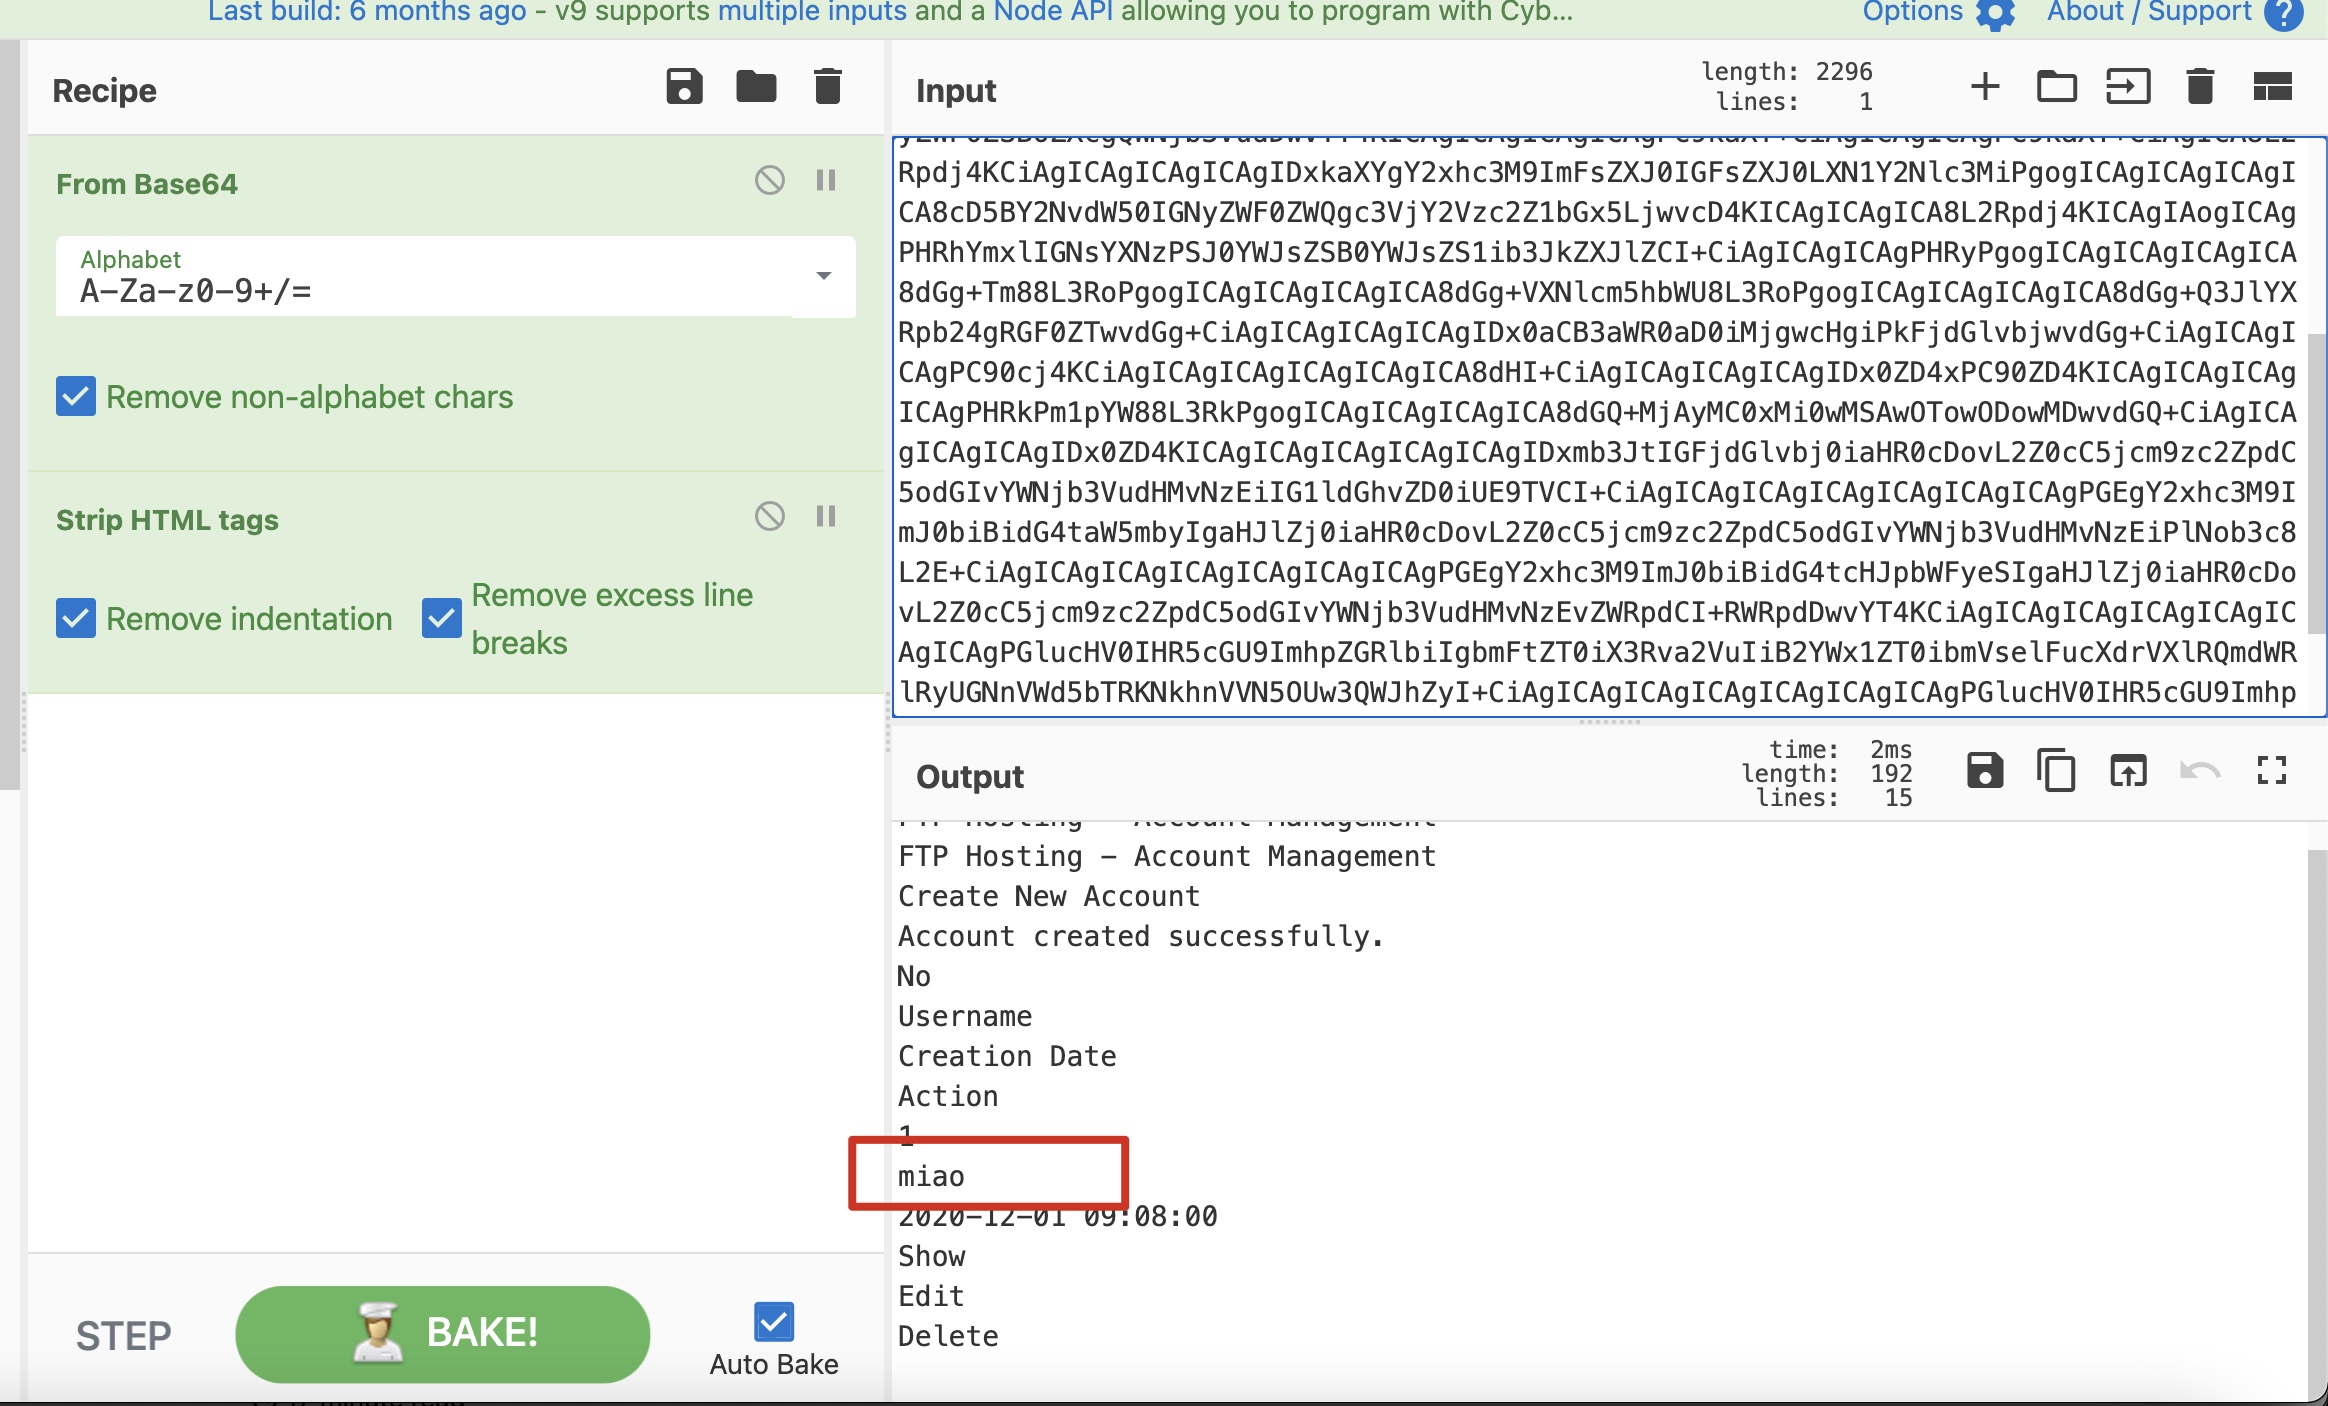Image resolution: width=2328 pixels, height=1406 pixels.
Task: Maximise the output pane
Action: coord(2272,771)
